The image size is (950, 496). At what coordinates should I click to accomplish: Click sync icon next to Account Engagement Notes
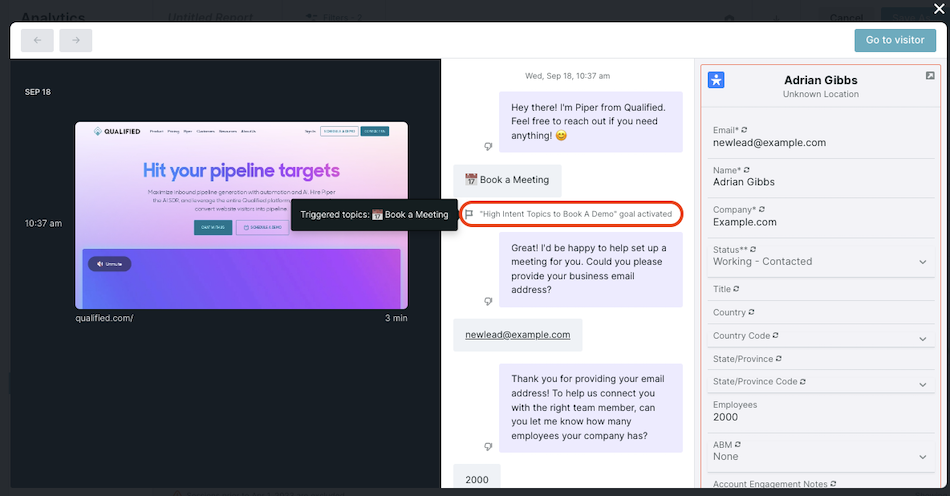point(833,484)
